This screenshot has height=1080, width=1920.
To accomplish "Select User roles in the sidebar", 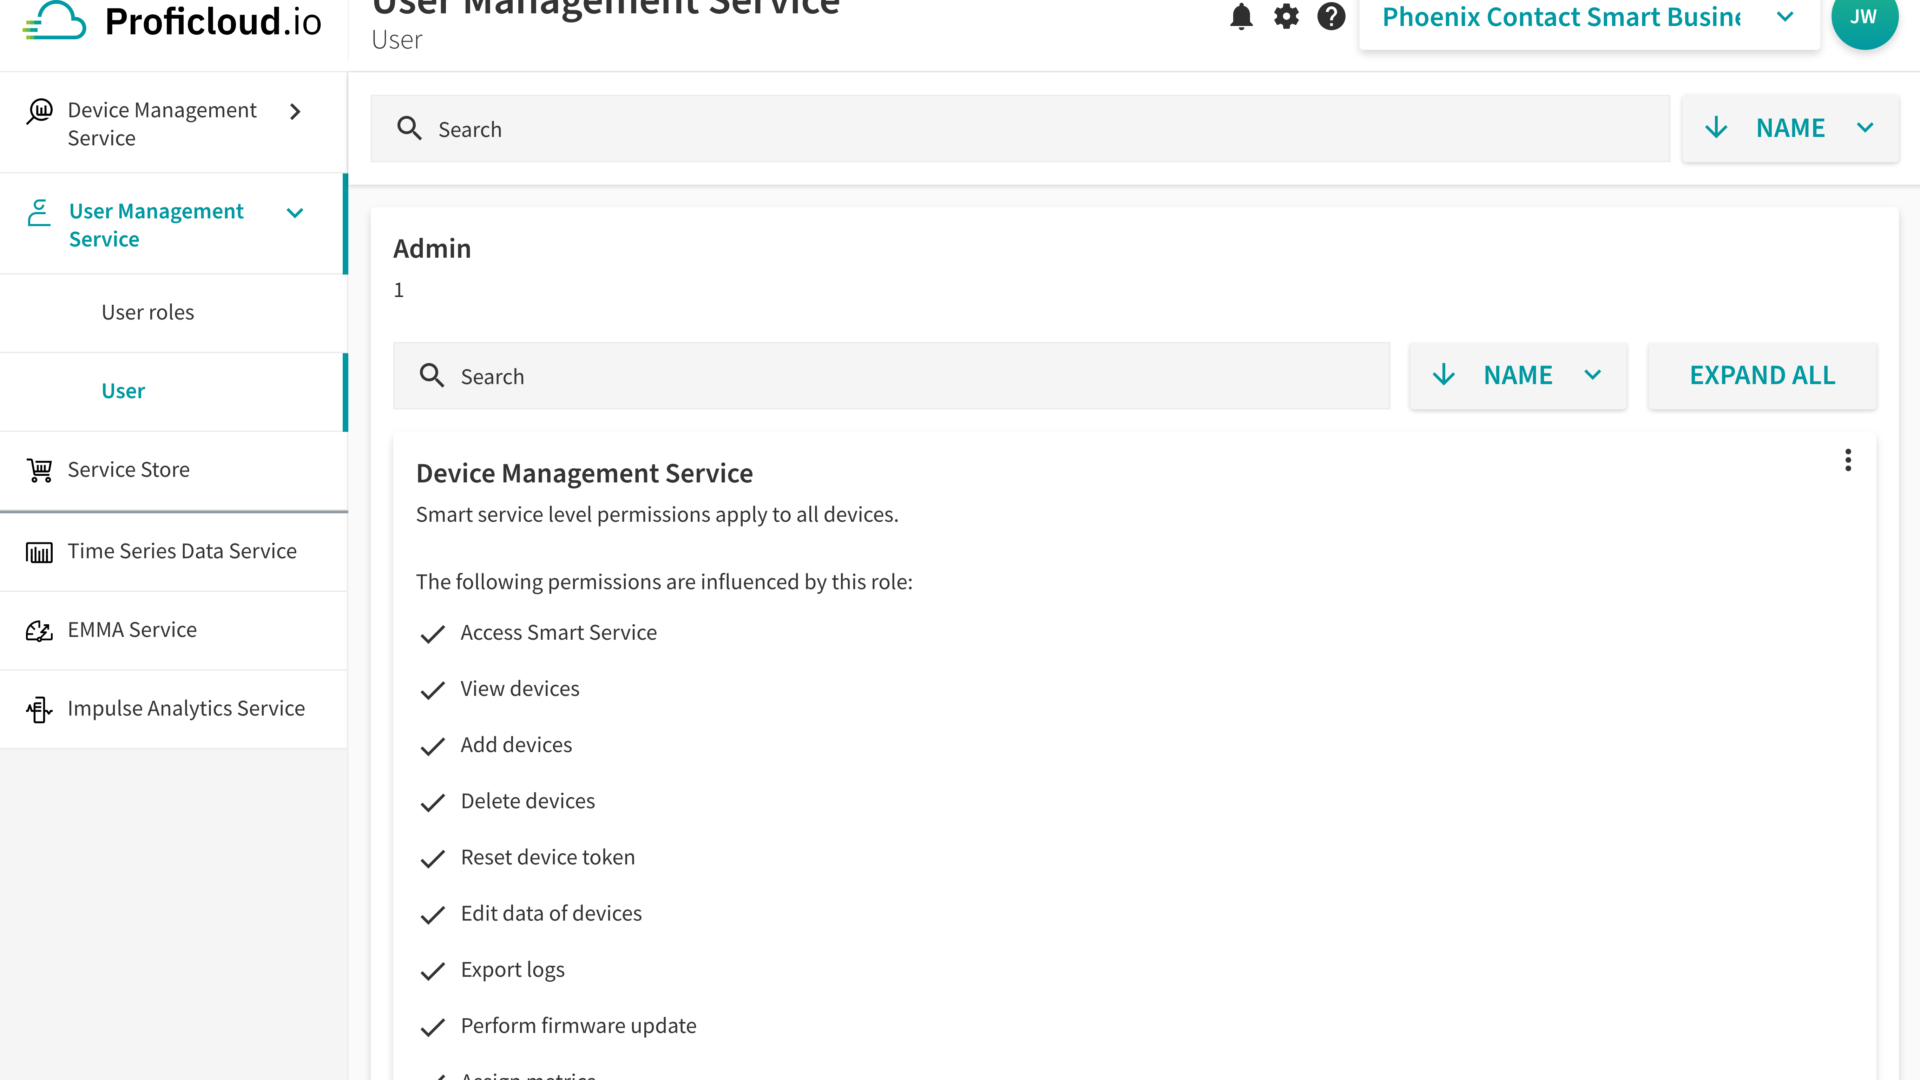I will (x=148, y=312).
